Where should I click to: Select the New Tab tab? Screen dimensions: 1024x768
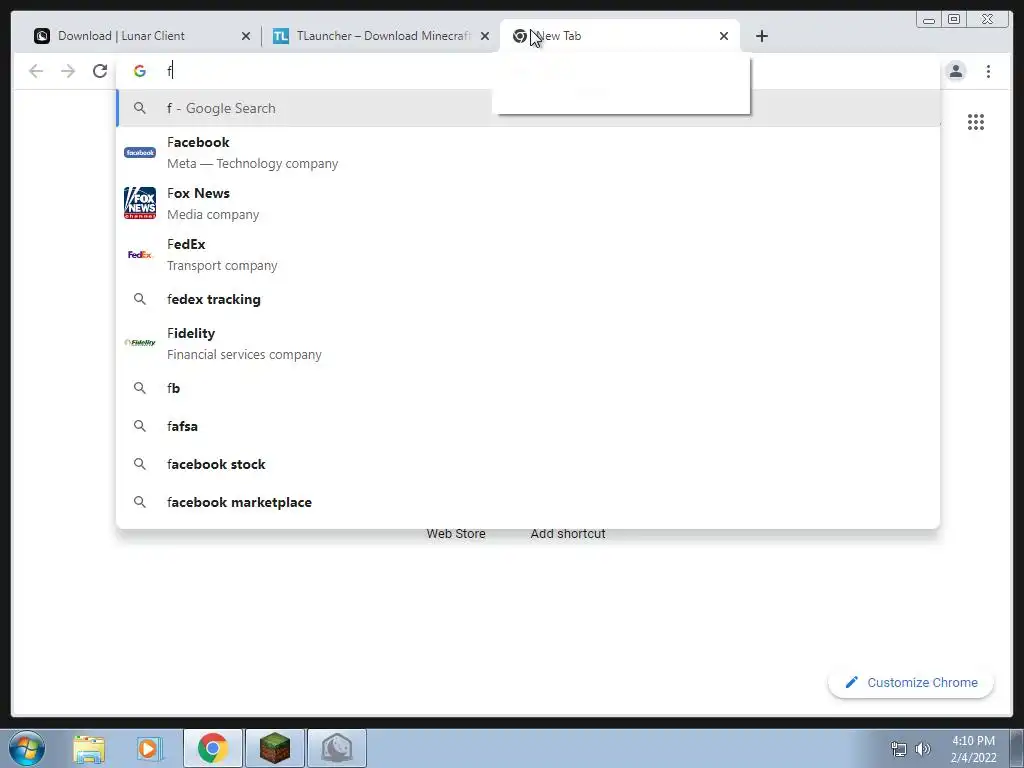pos(619,36)
